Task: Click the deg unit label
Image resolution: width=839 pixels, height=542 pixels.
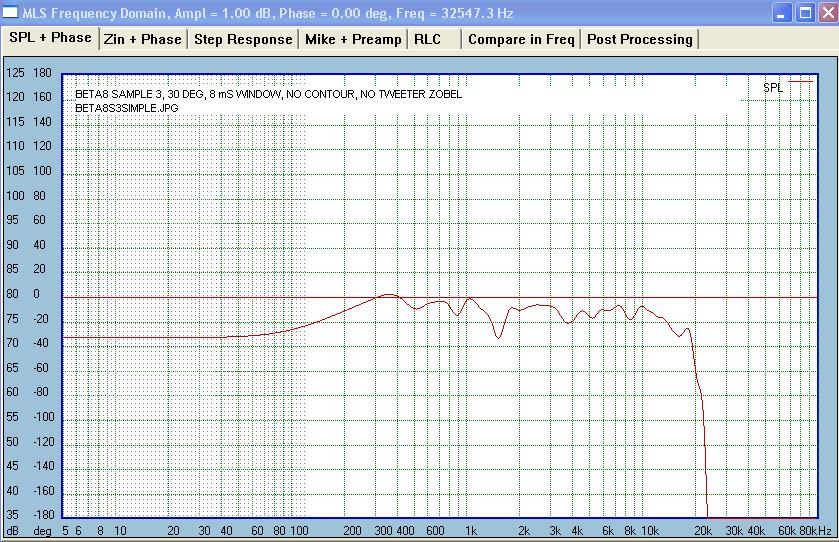Action: (x=42, y=531)
